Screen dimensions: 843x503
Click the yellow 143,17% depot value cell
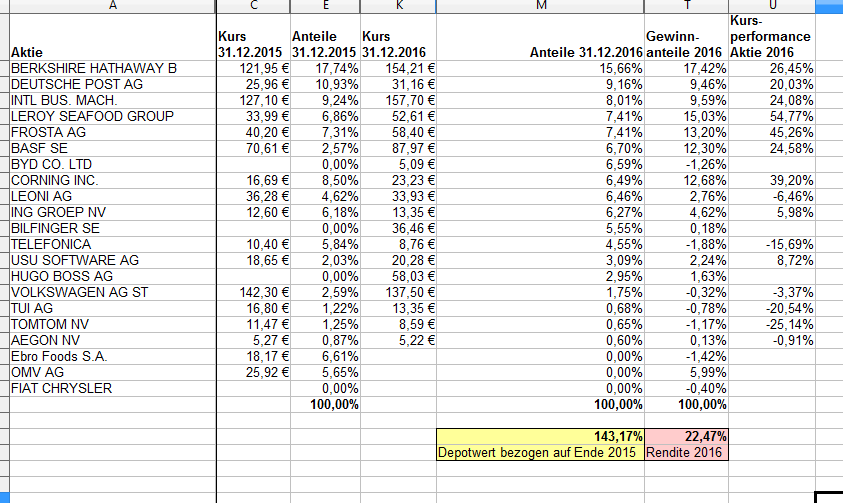pyautogui.click(x=540, y=436)
